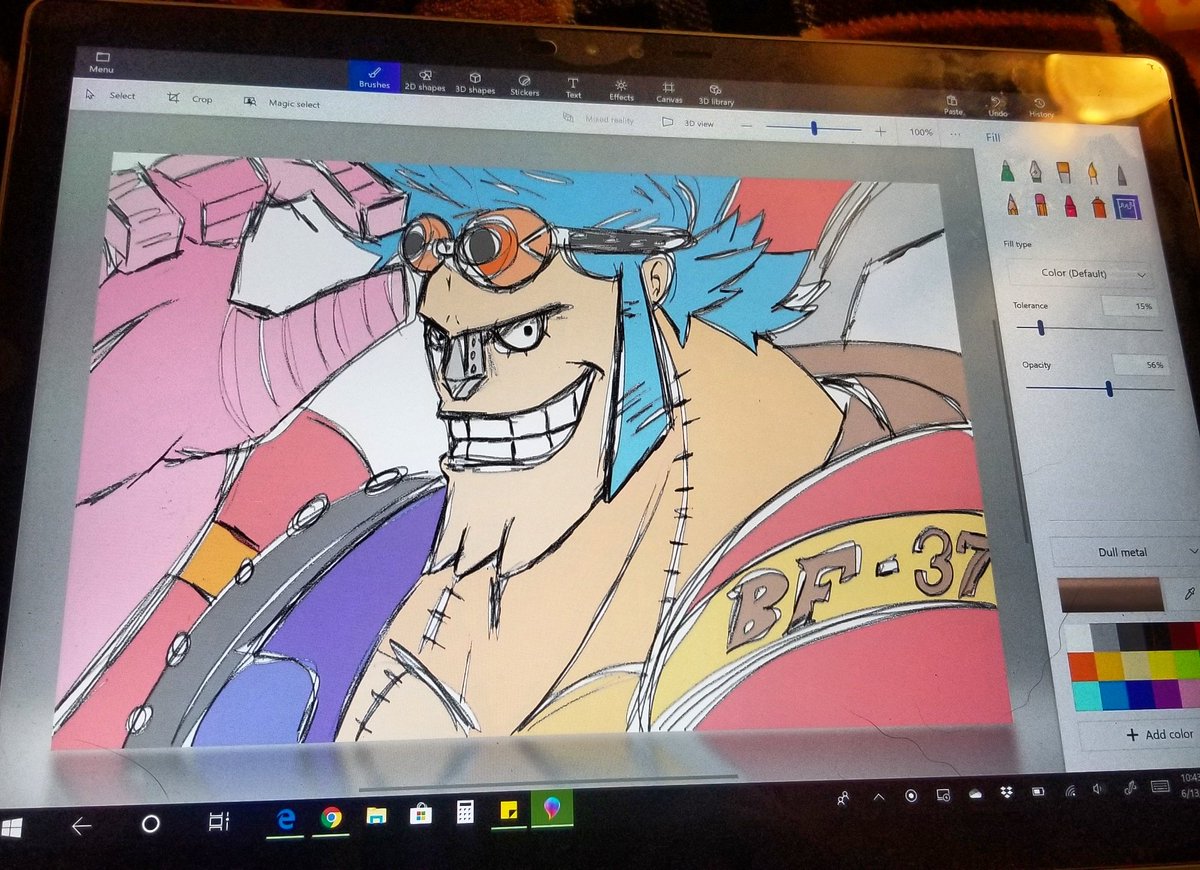The width and height of the screenshot is (1200, 870).
Task: Launch Microsoft Edge from the taskbar
Action: pyautogui.click(x=286, y=818)
